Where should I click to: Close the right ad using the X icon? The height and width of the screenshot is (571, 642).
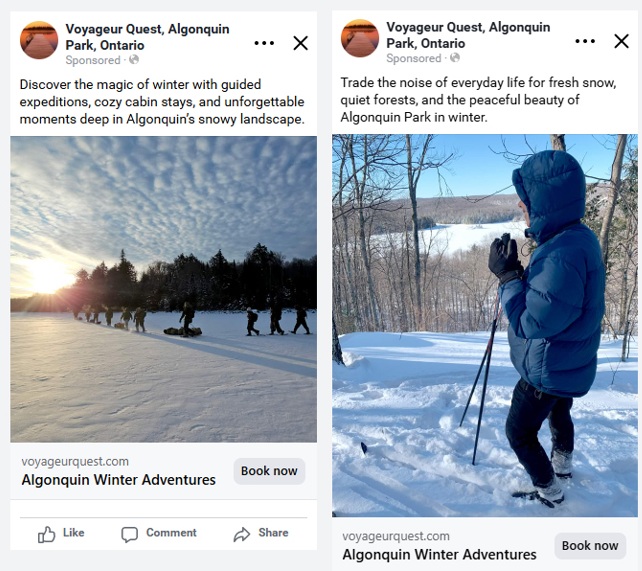(x=621, y=41)
